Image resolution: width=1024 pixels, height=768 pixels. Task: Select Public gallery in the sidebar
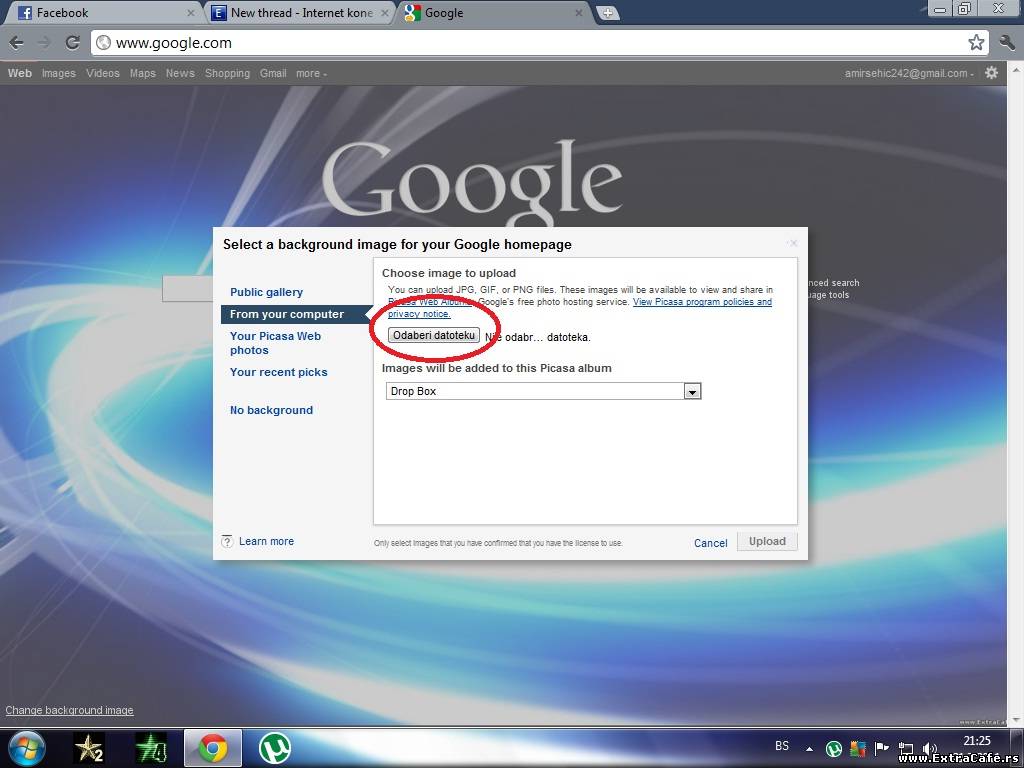[266, 292]
